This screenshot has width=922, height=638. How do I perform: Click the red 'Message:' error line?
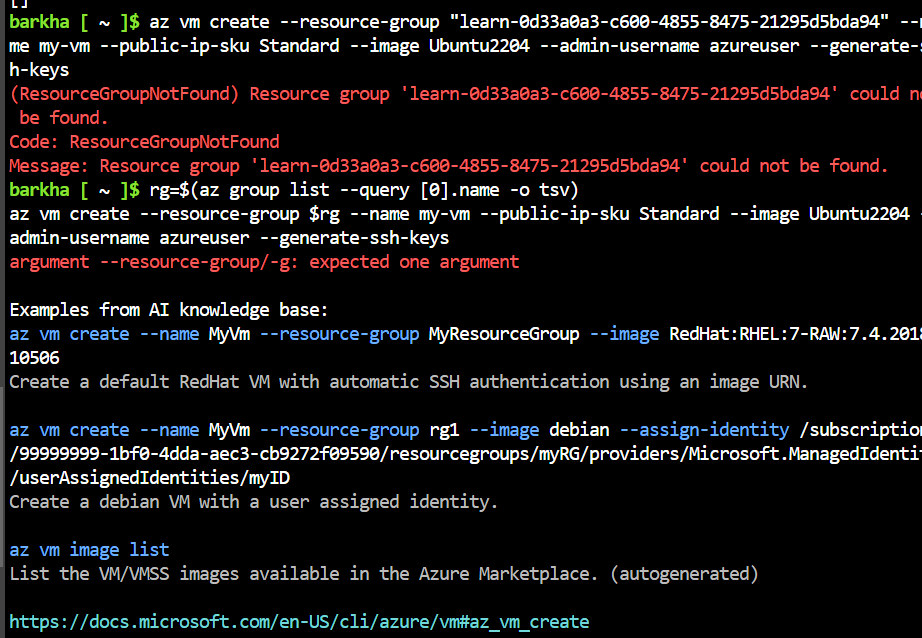click(55, 165)
